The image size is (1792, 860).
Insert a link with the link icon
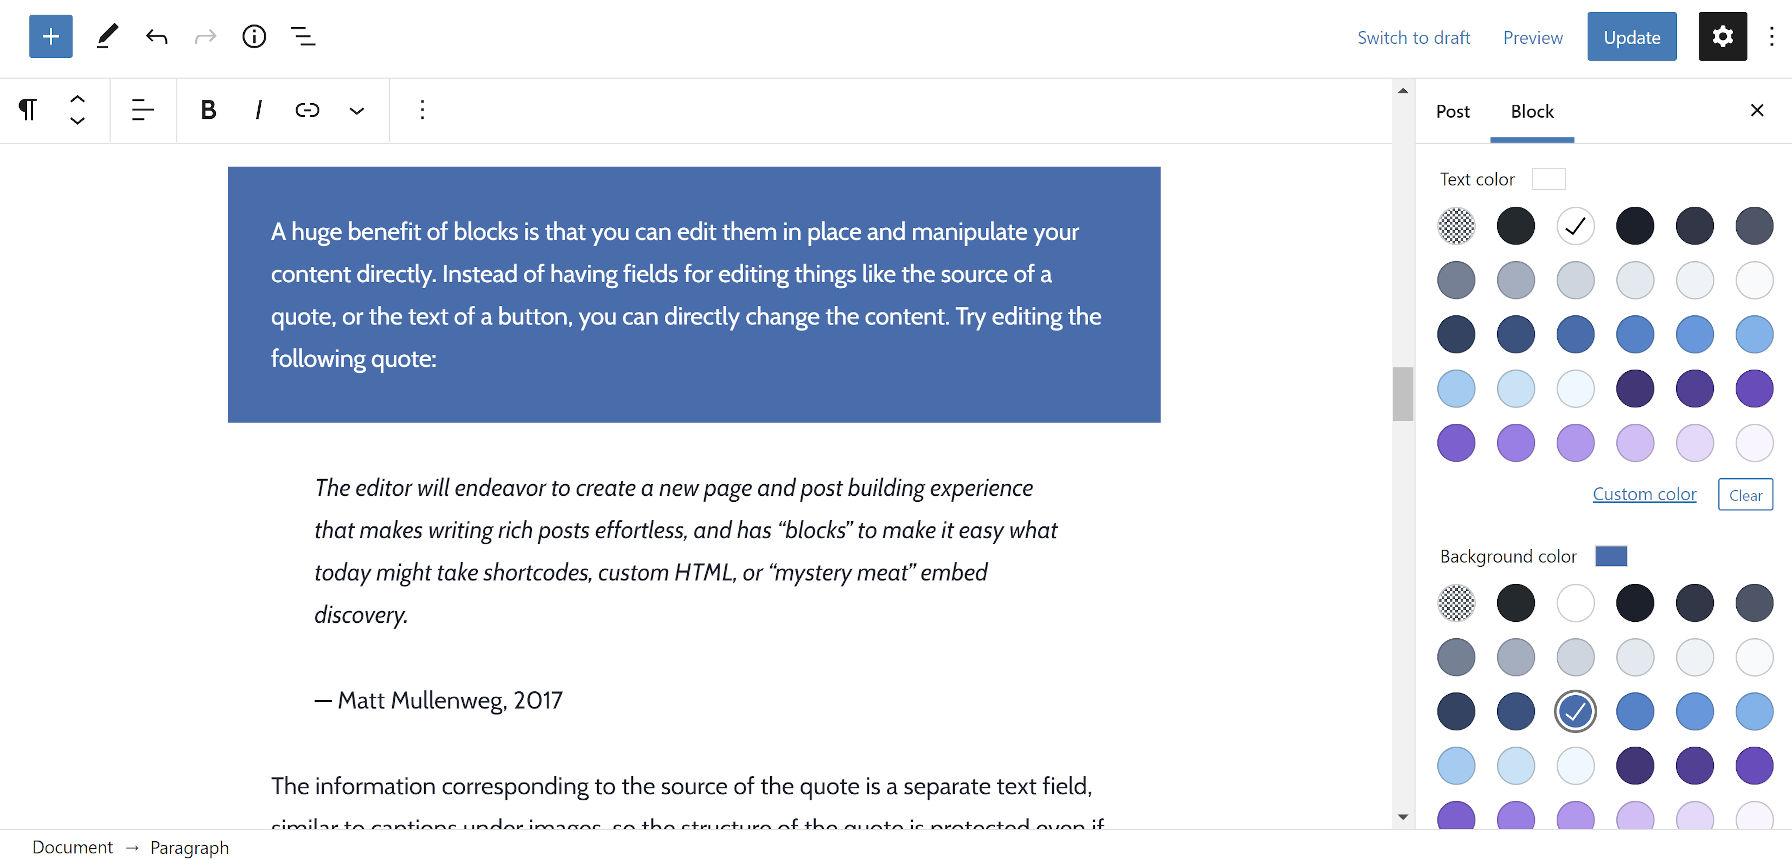pyautogui.click(x=307, y=110)
